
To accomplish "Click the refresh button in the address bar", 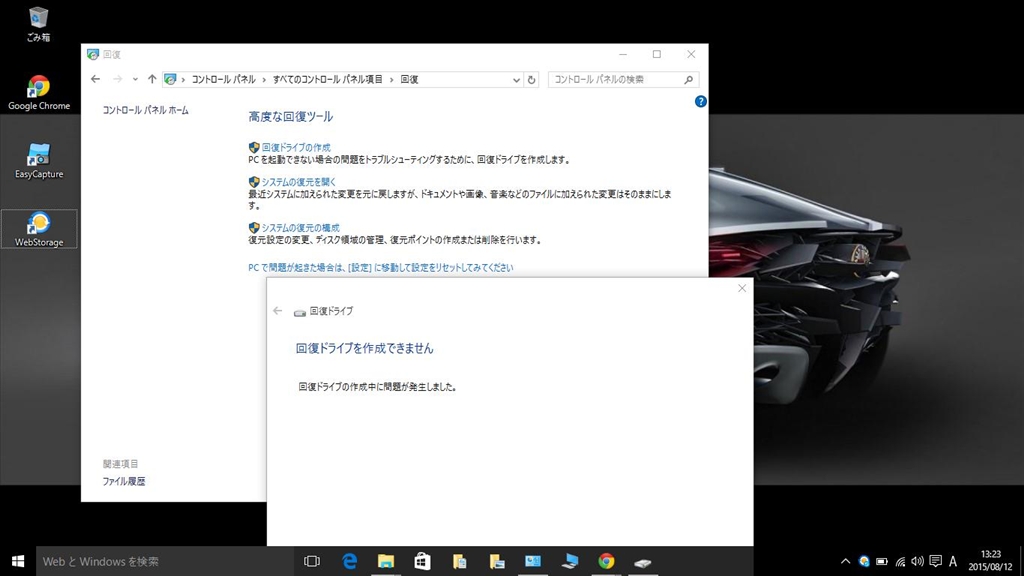I will pyautogui.click(x=532, y=80).
